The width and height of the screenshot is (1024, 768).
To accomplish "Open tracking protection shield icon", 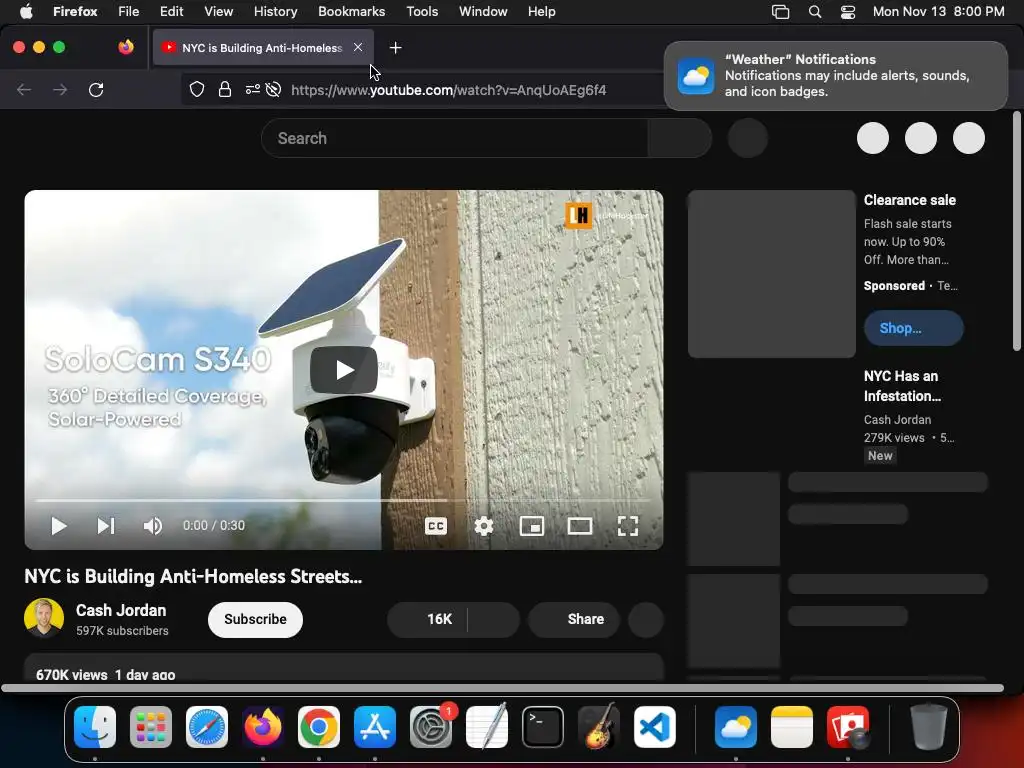I will click(197, 89).
